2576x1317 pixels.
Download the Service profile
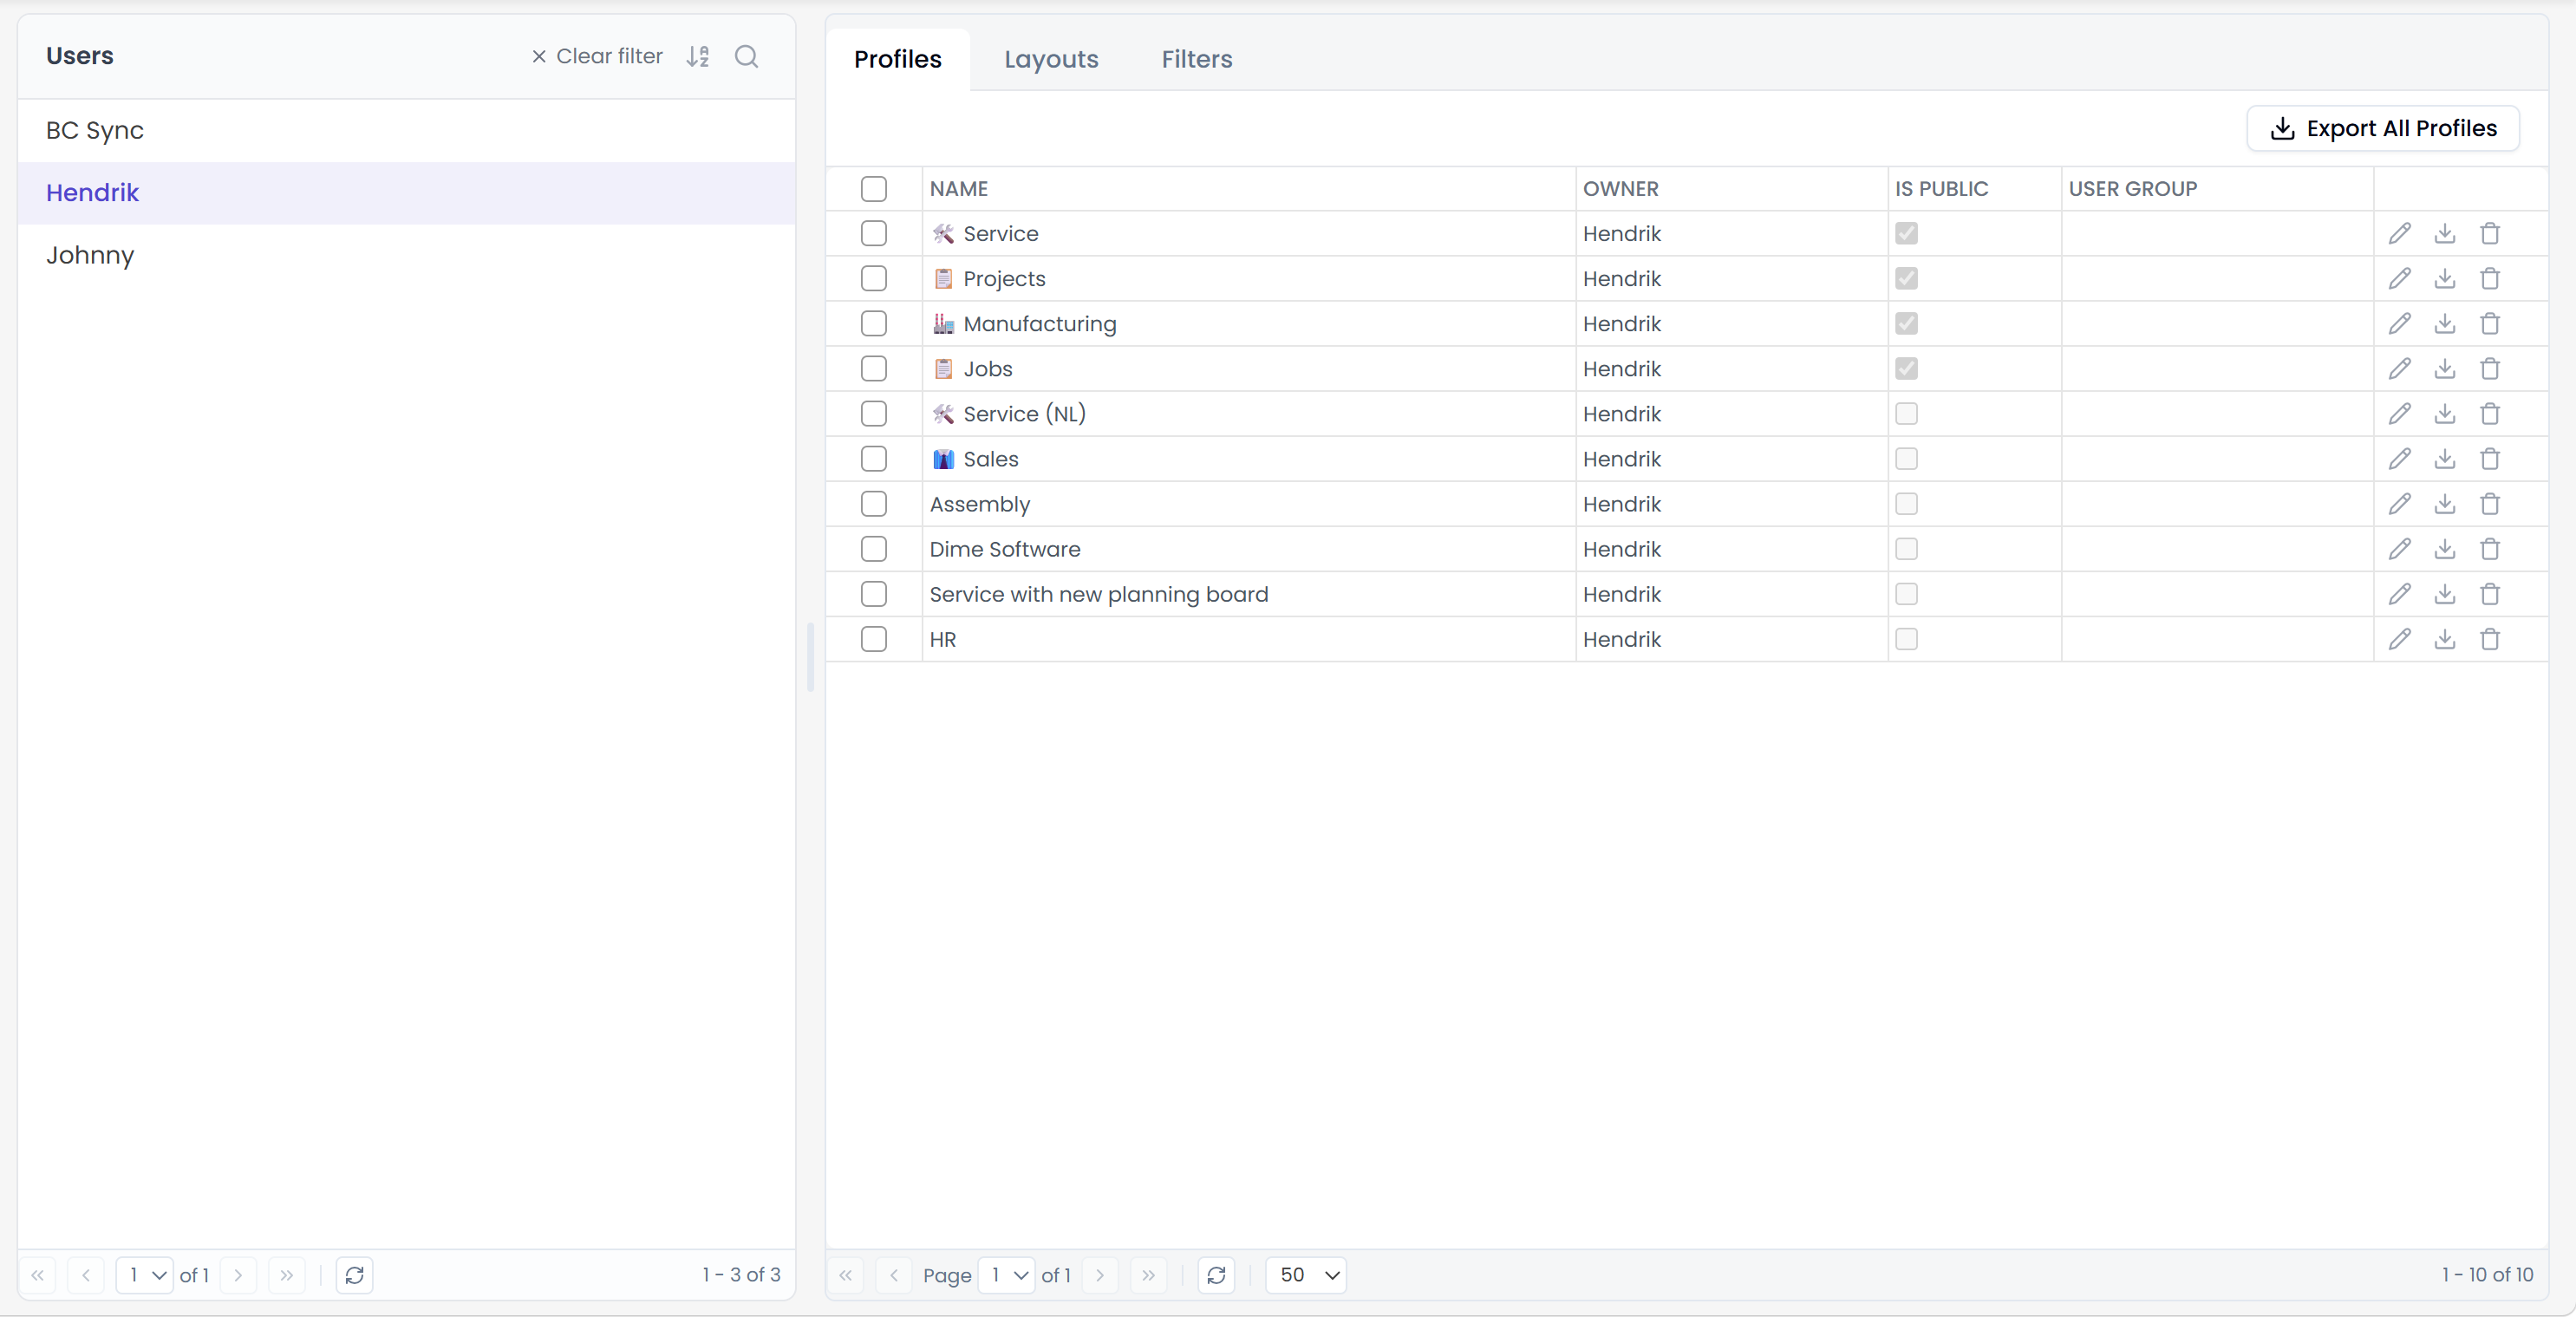pos(2444,233)
